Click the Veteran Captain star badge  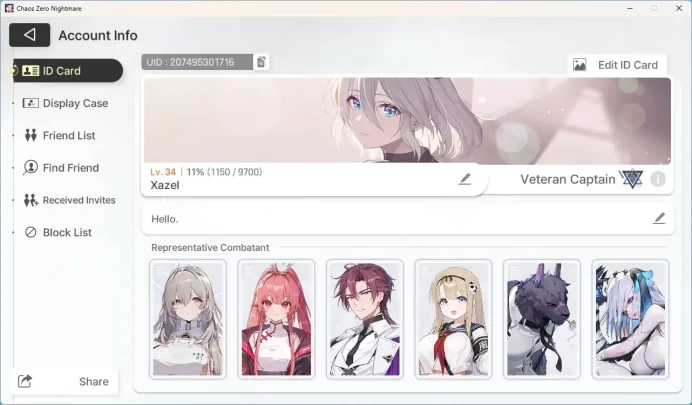coord(632,179)
